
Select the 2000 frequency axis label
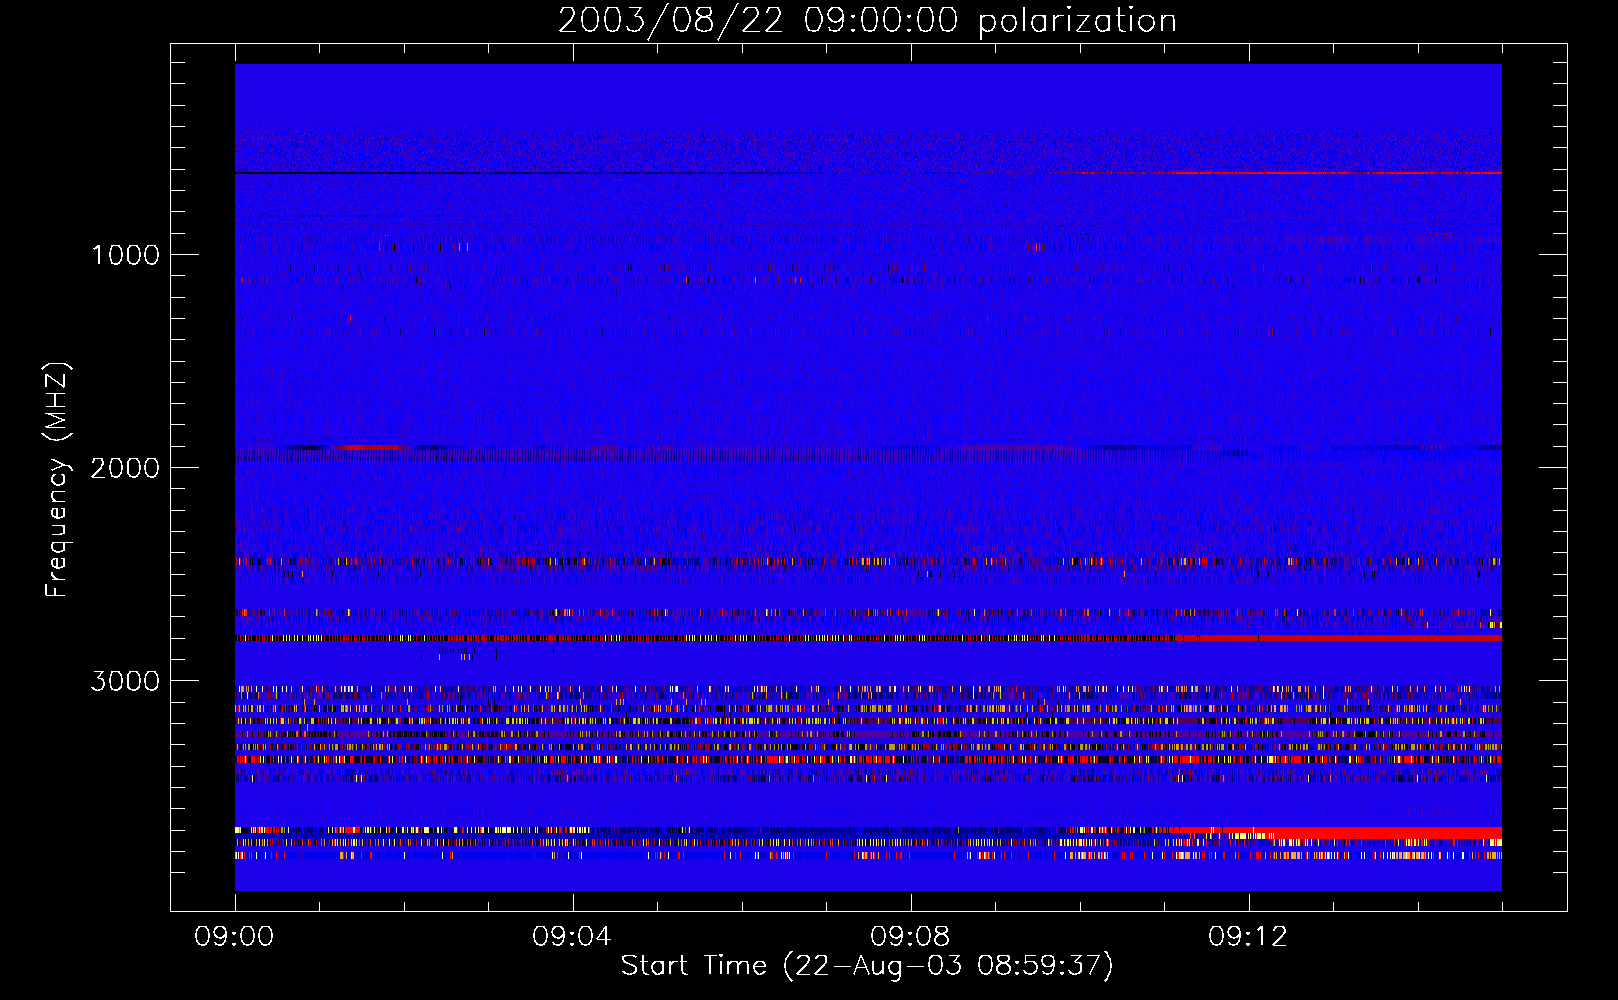[x=125, y=468]
